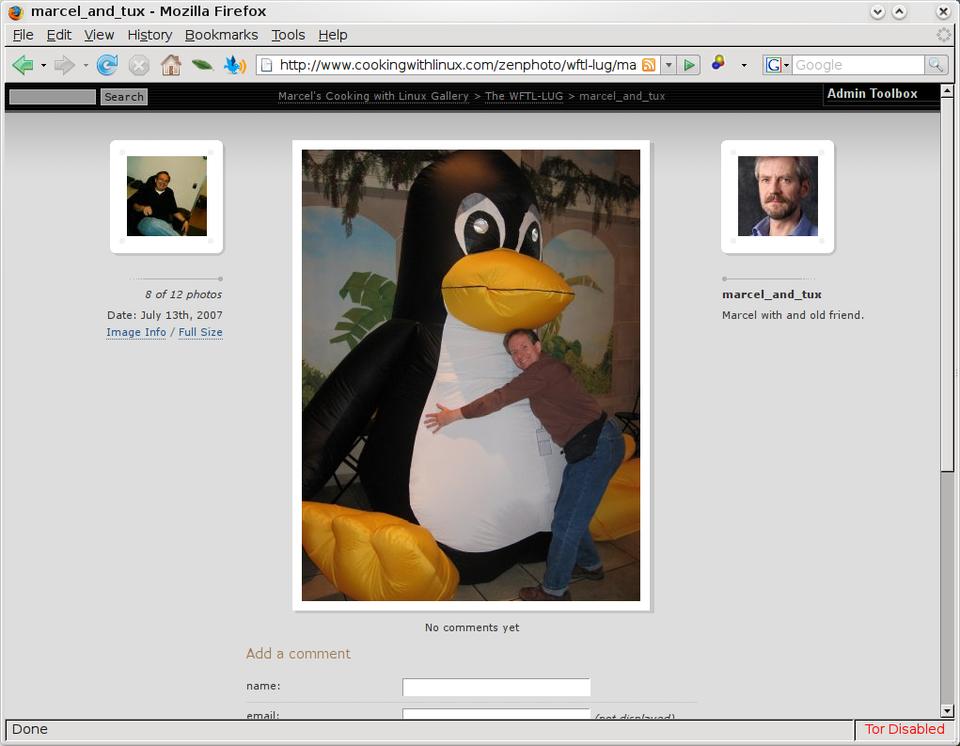This screenshot has height=746, width=960.
Task: Click the RSS feed icon in address bar
Action: 649,65
